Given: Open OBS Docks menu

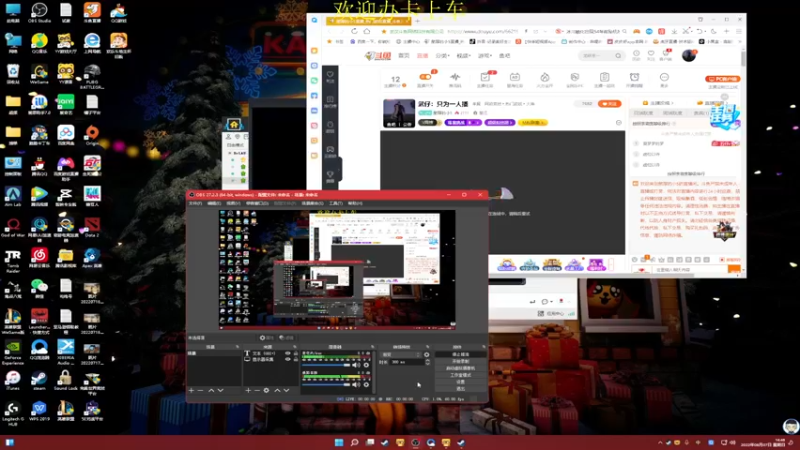Looking at the screenshot, I should (x=257, y=203).
